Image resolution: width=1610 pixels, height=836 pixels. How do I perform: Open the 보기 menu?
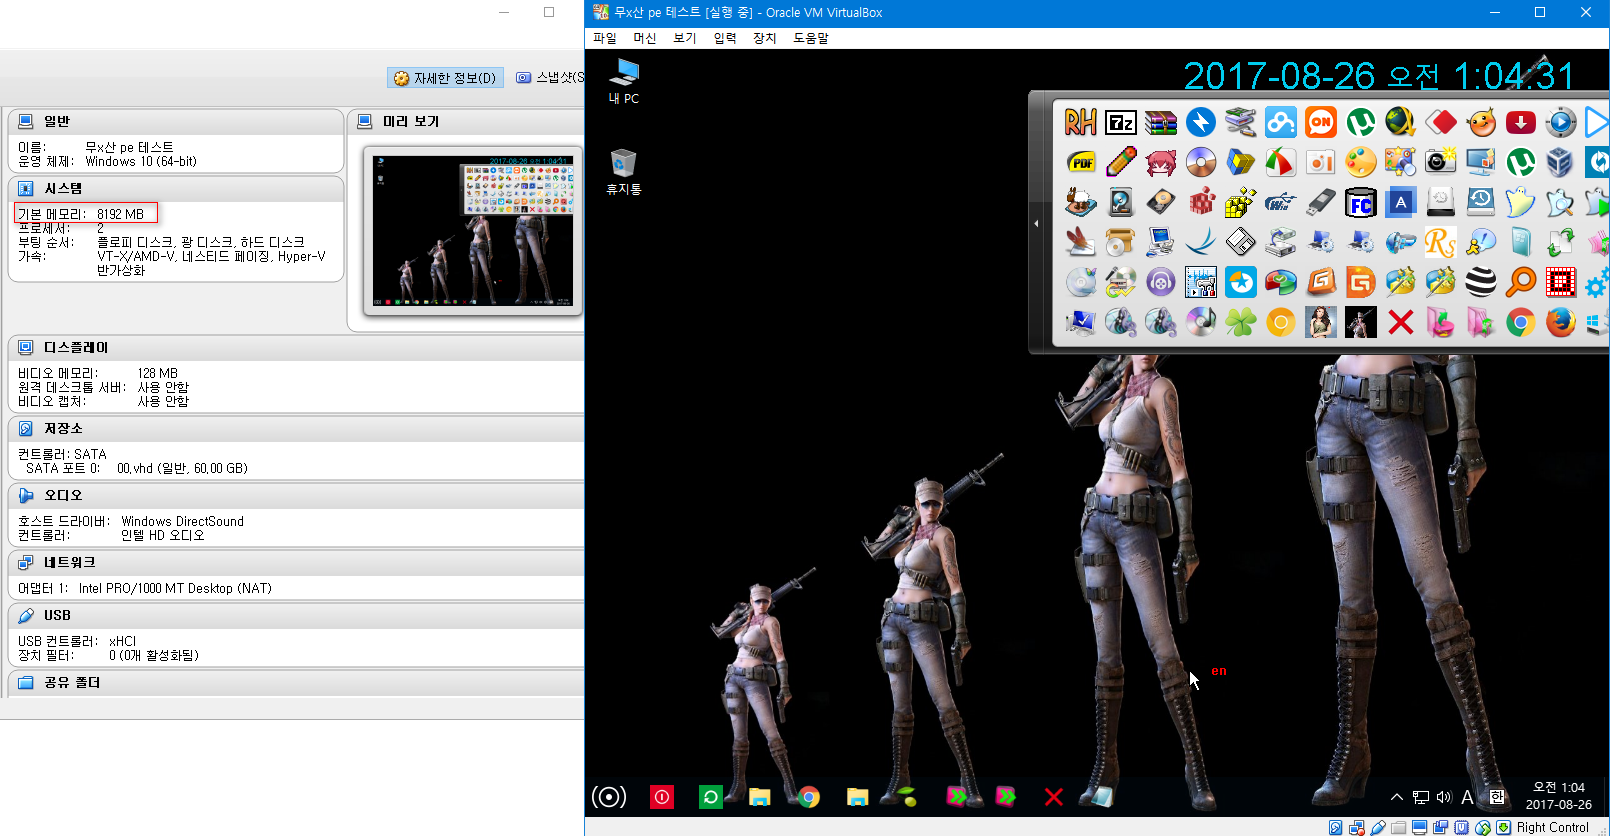pyautogui.click(x=685, y=38)
